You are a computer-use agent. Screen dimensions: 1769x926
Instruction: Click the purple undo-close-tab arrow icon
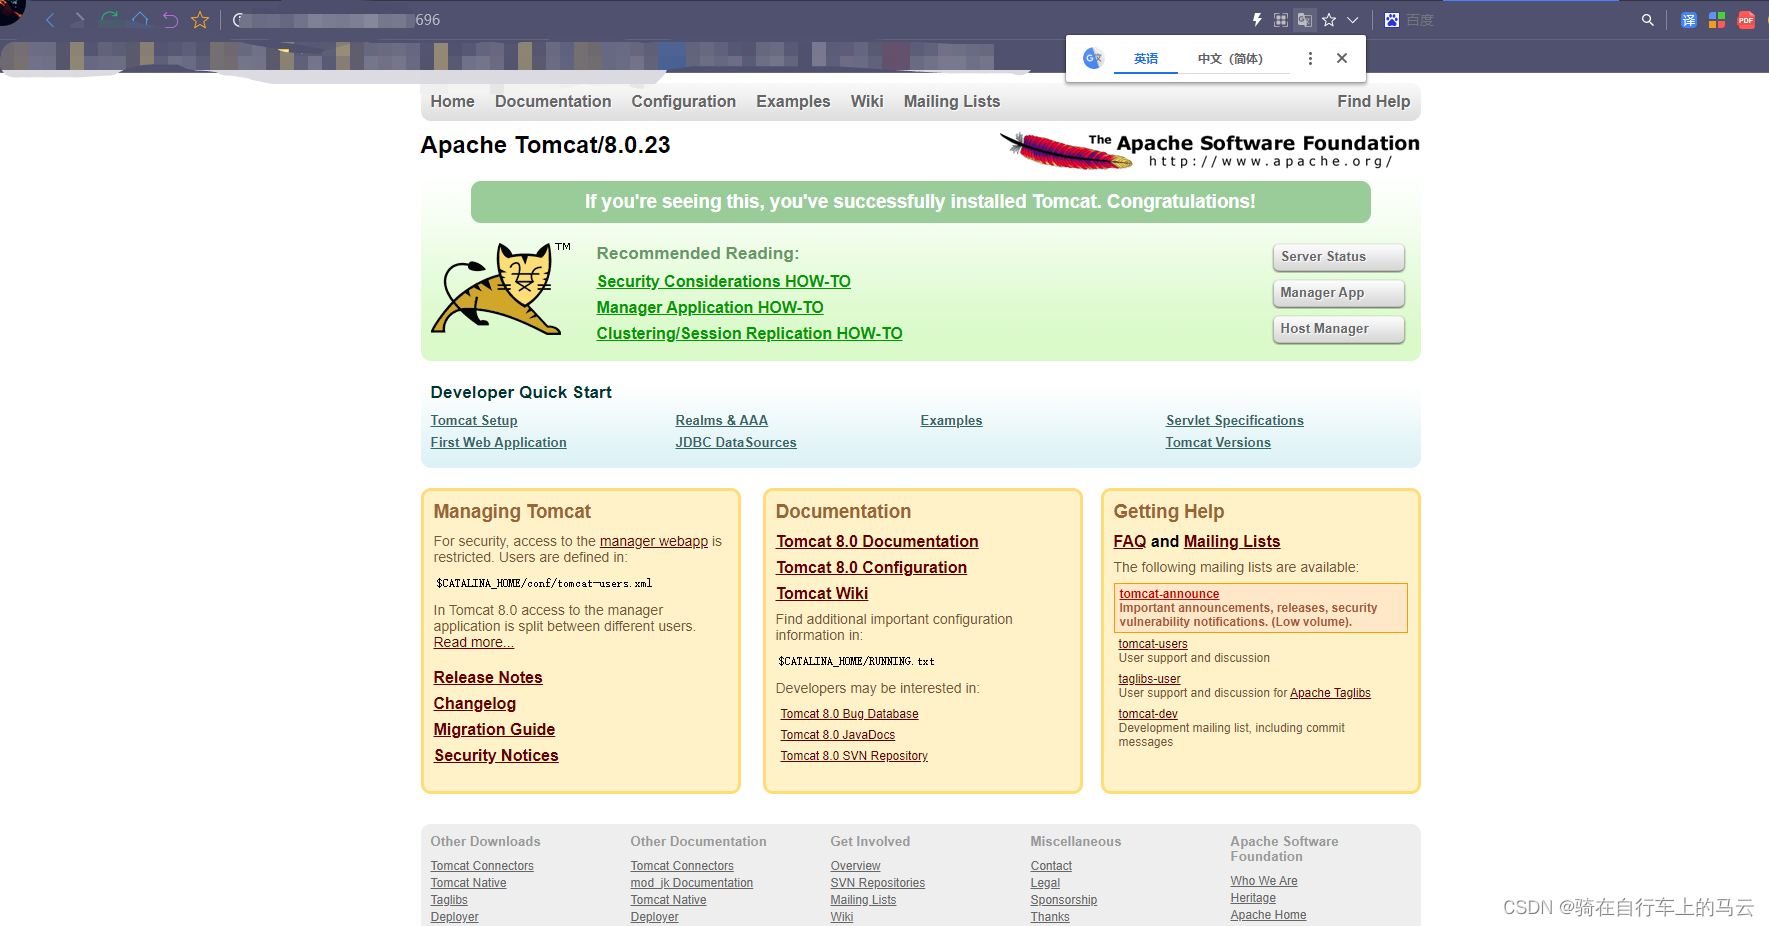170,20
